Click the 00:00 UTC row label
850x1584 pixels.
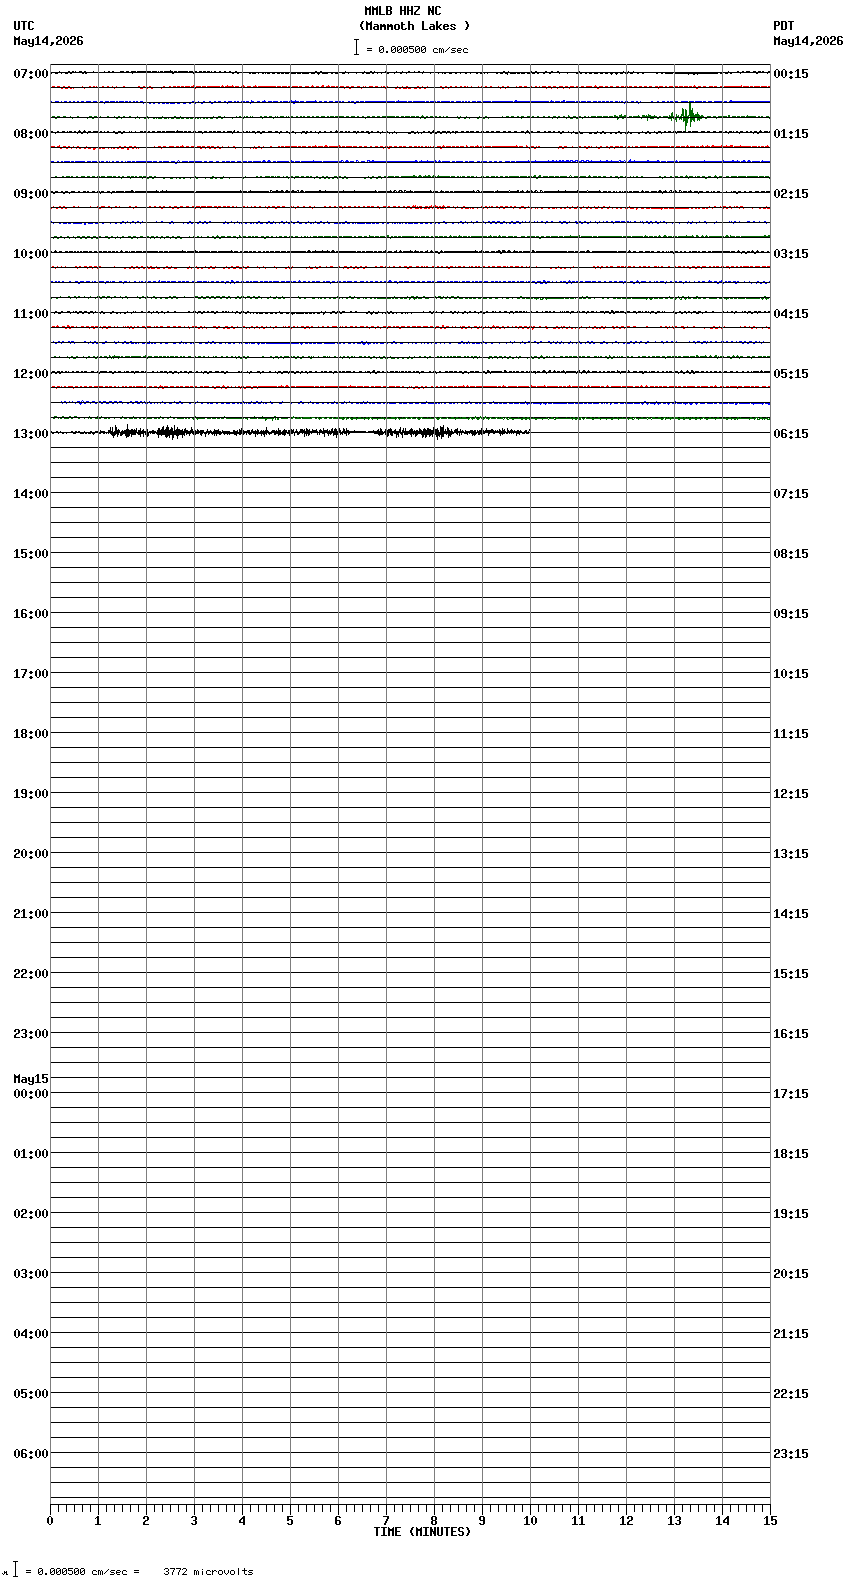pyautogui.click(x=31, y=1094)
